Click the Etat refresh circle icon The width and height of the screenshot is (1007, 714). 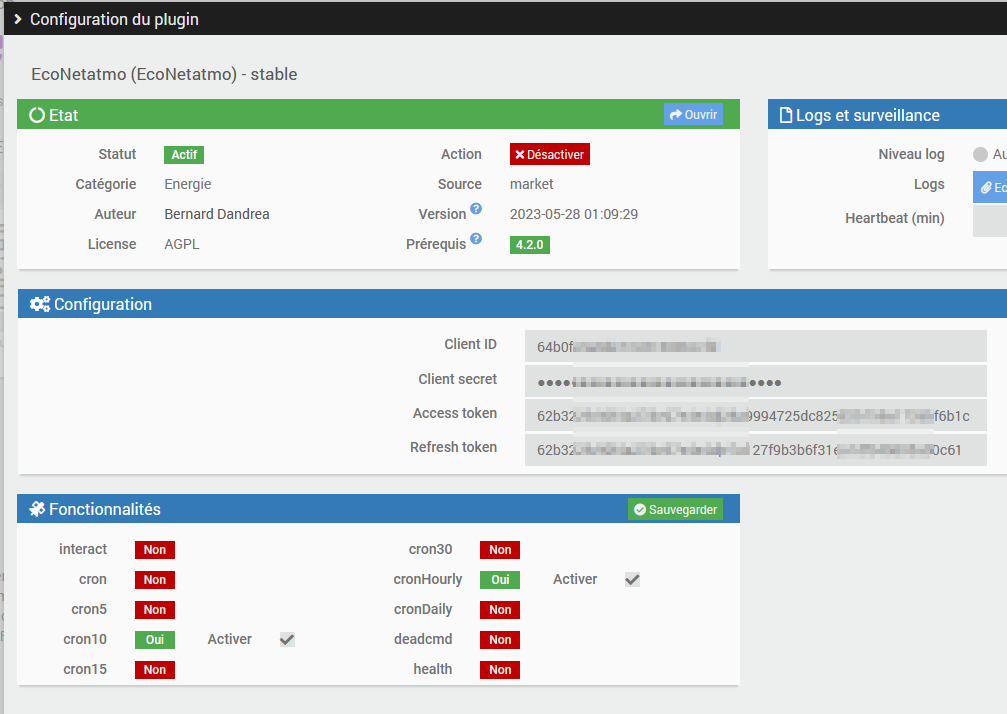[x=37, y=115]
